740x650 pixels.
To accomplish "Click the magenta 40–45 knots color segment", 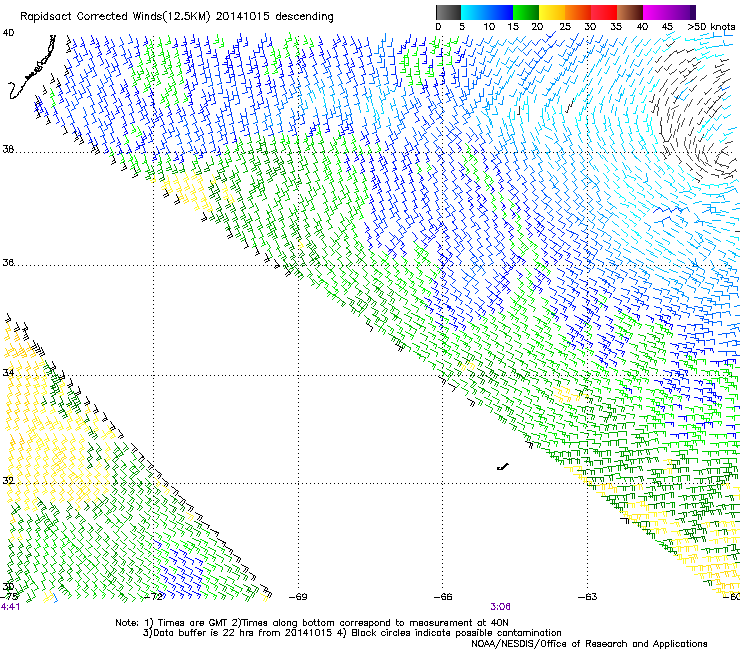I will coord(656,12).
